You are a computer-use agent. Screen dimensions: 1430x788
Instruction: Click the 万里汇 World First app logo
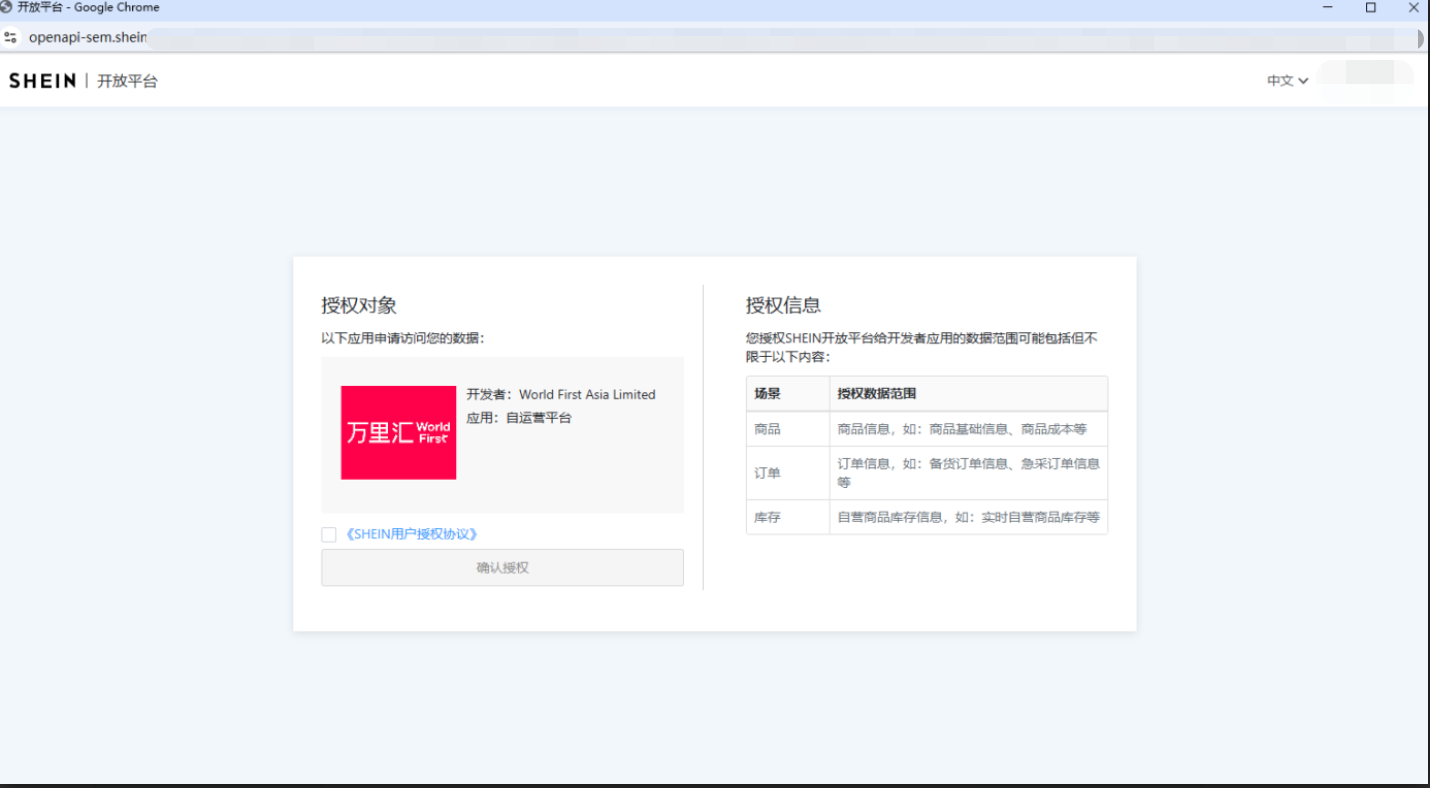click(x=398, y=433)
